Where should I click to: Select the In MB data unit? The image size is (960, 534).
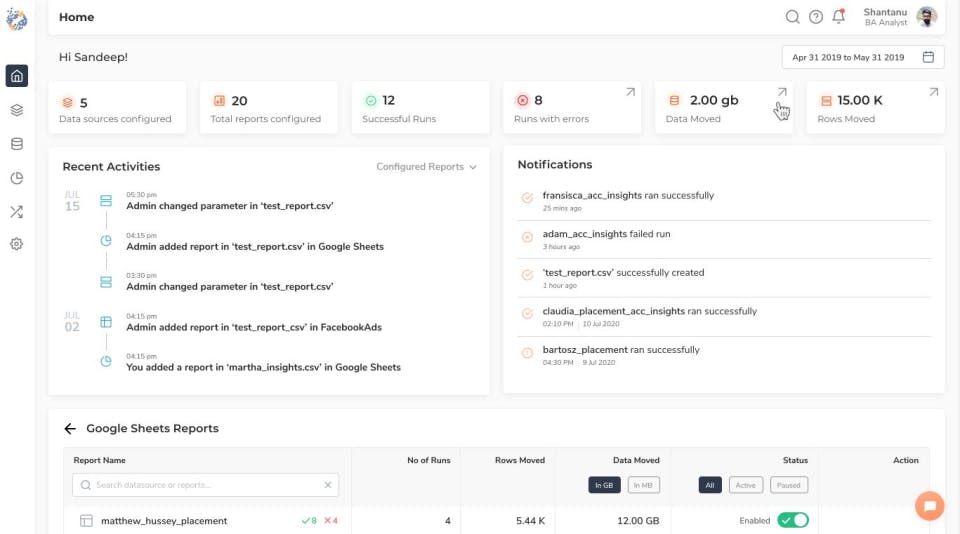pos(644,485)
